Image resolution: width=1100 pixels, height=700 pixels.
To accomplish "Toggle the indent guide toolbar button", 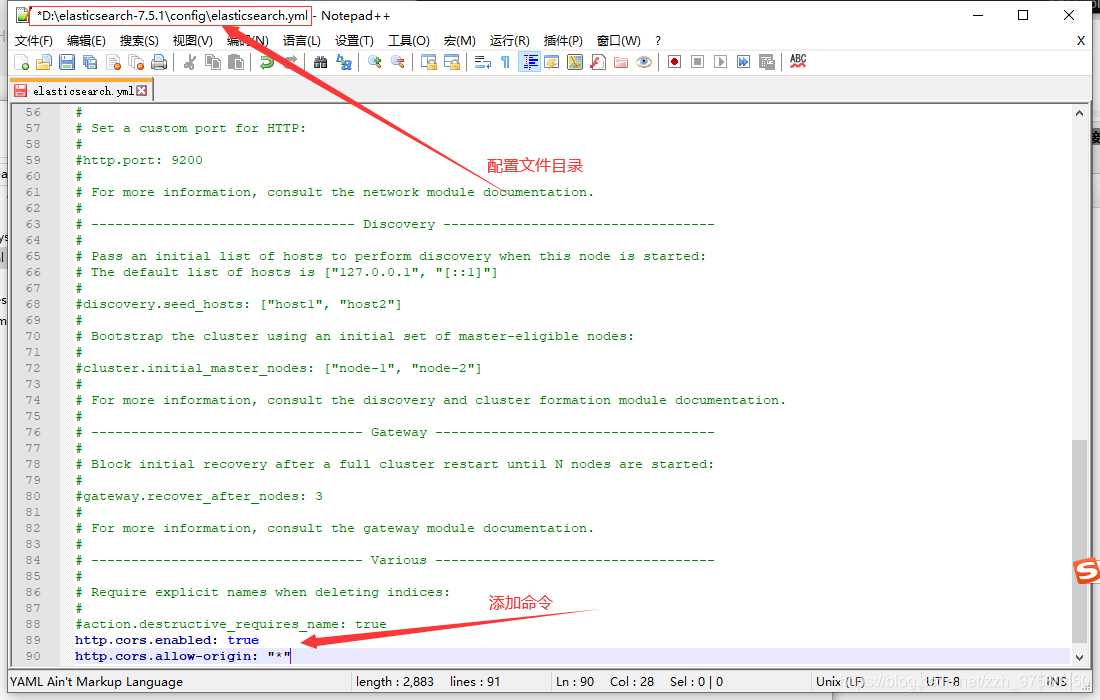I will (x=529, y=62).
